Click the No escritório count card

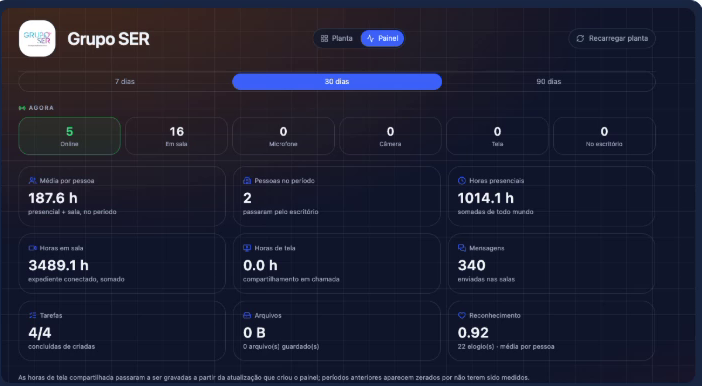pos(604,136)
